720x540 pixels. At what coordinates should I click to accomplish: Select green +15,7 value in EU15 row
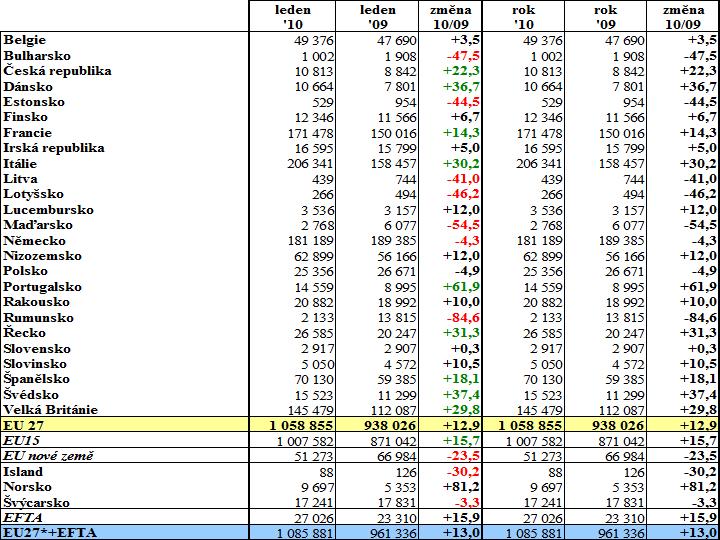(461, 441)
